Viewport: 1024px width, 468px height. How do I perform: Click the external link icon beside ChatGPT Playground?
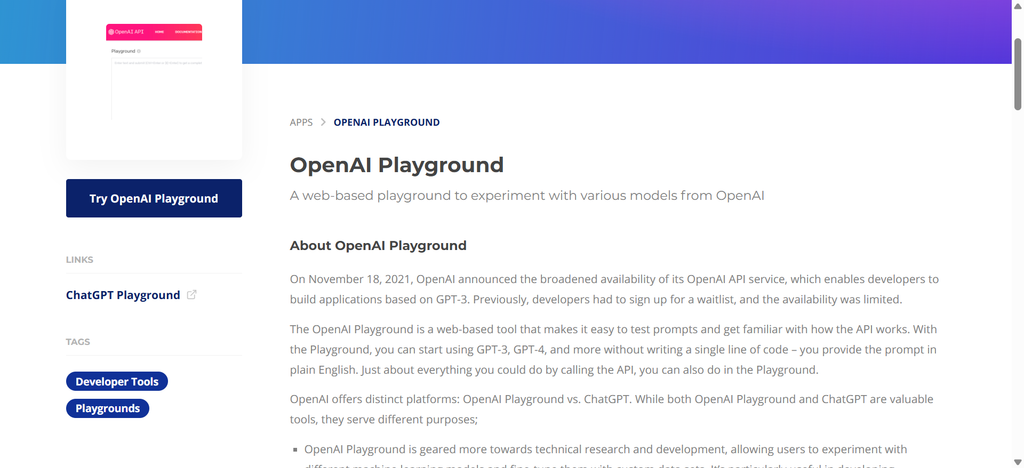[x=191, y=295]
